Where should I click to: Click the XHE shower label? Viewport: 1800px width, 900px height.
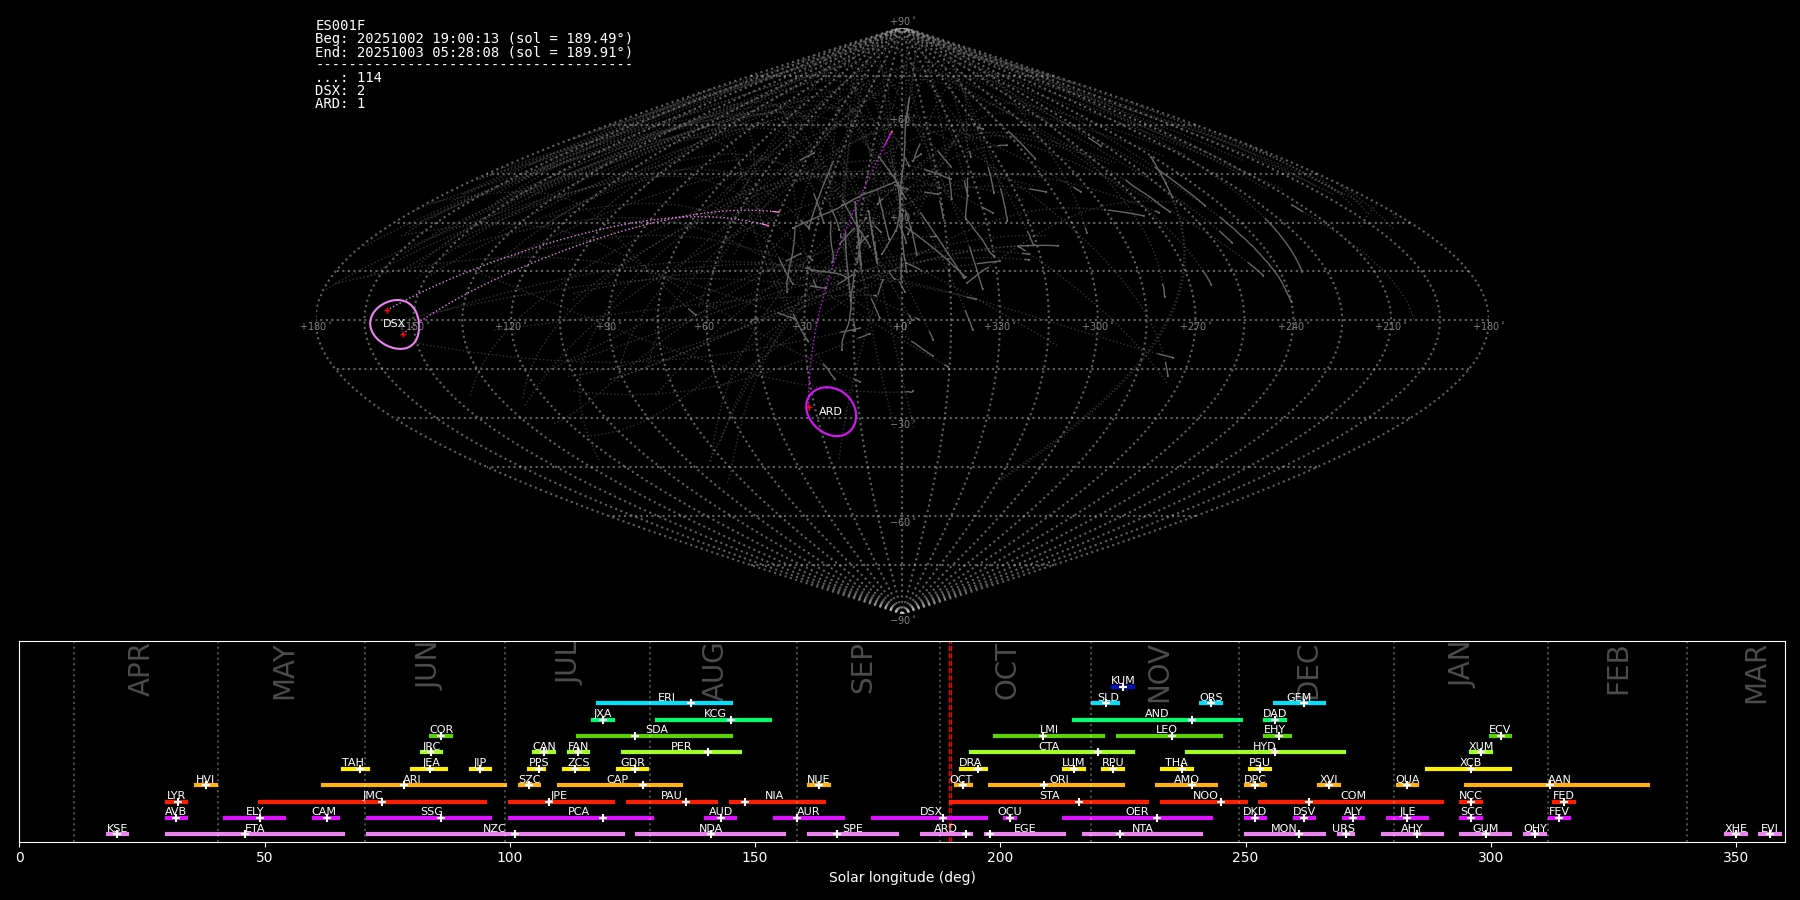coord(1735,829)
